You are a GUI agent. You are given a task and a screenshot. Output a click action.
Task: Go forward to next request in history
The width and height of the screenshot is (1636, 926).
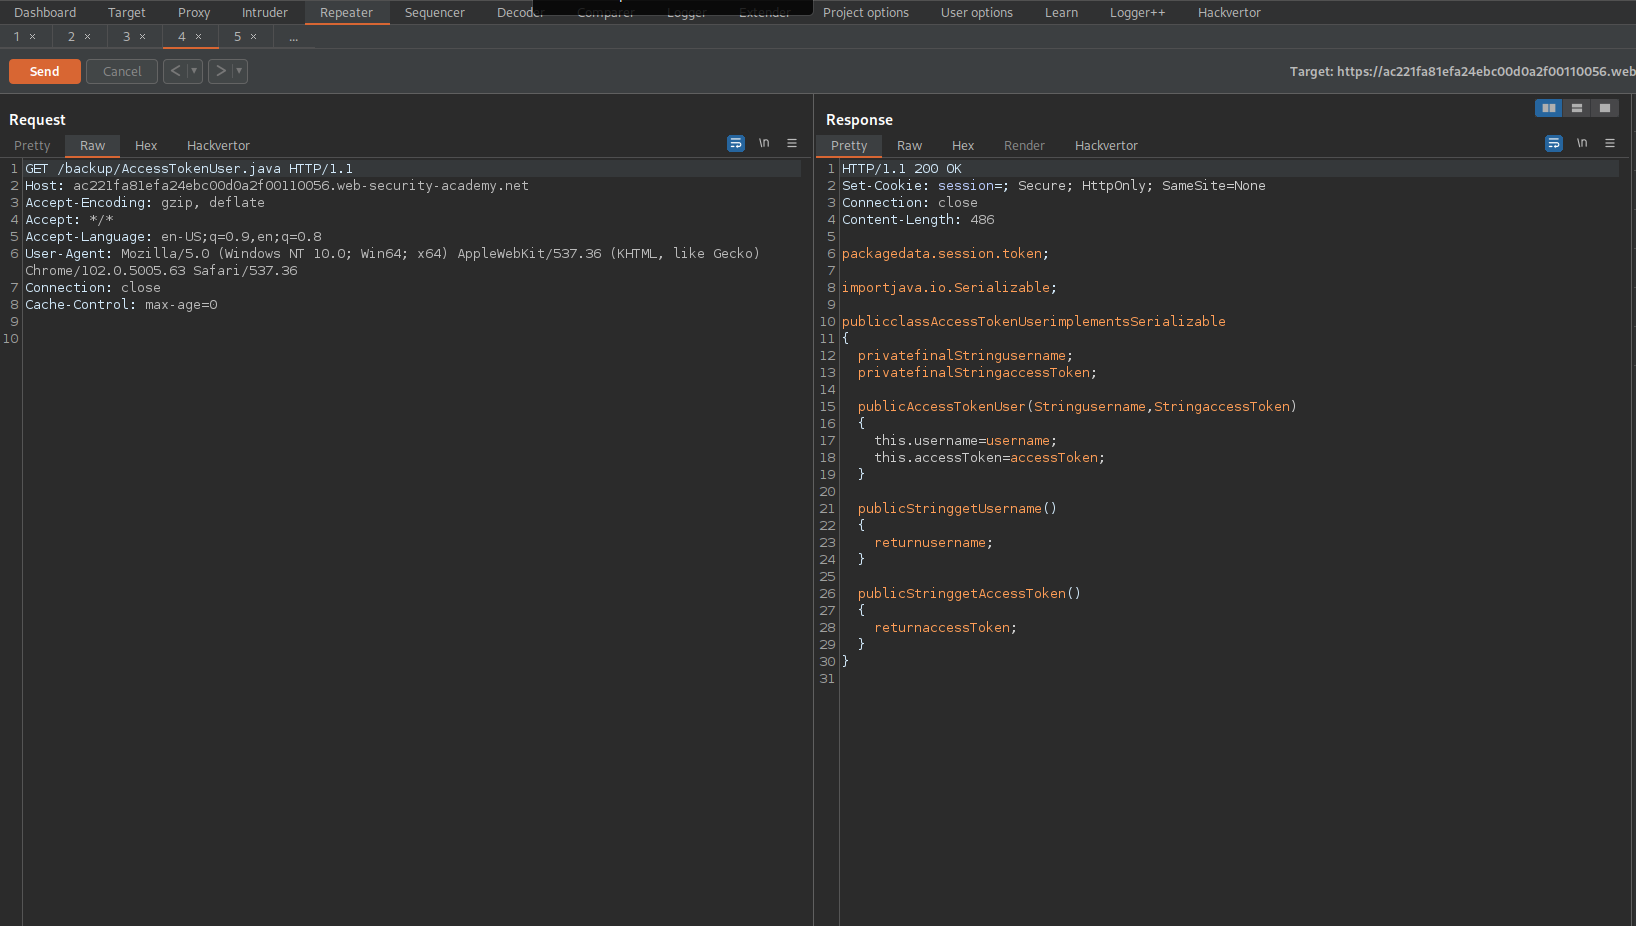[x=220, y=71]
